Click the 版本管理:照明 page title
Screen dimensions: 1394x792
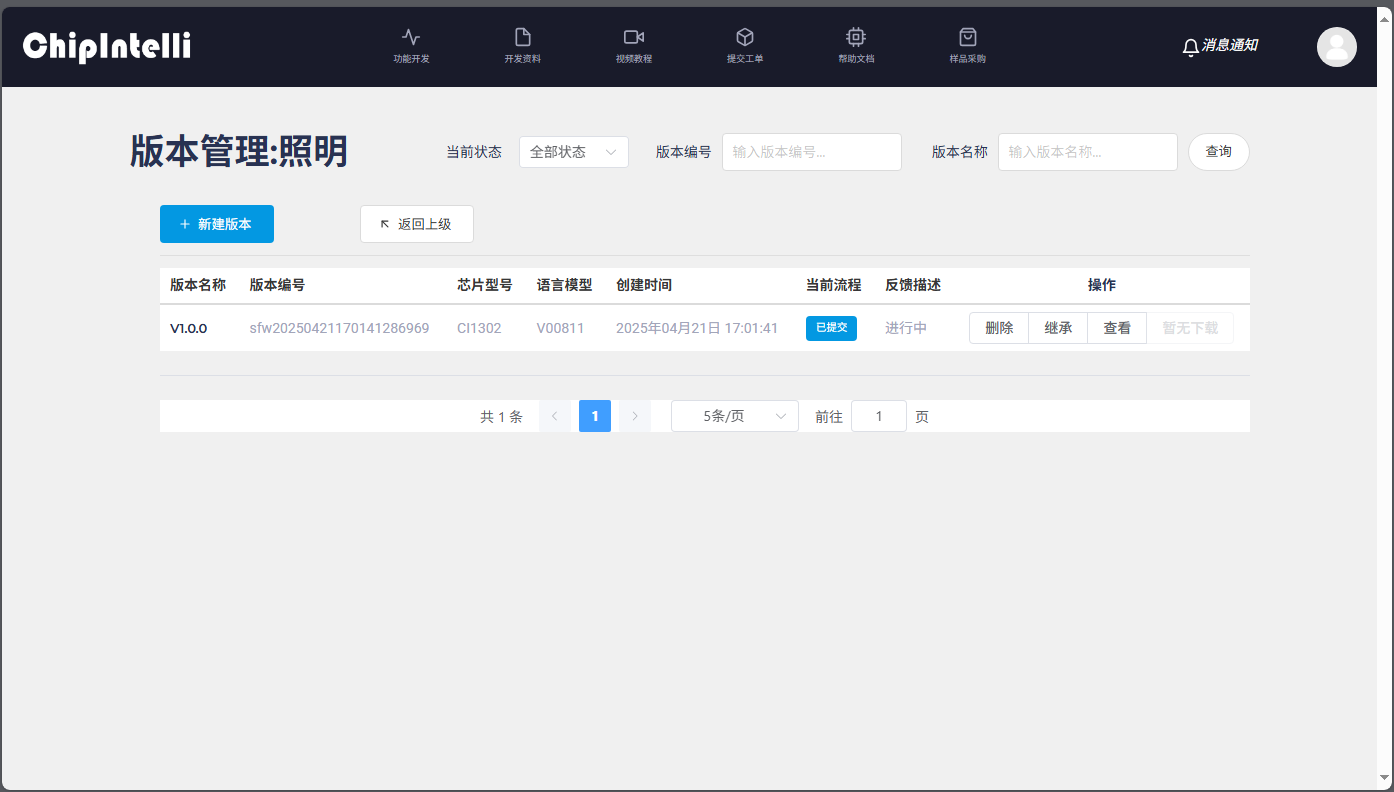tap(239, 151)
